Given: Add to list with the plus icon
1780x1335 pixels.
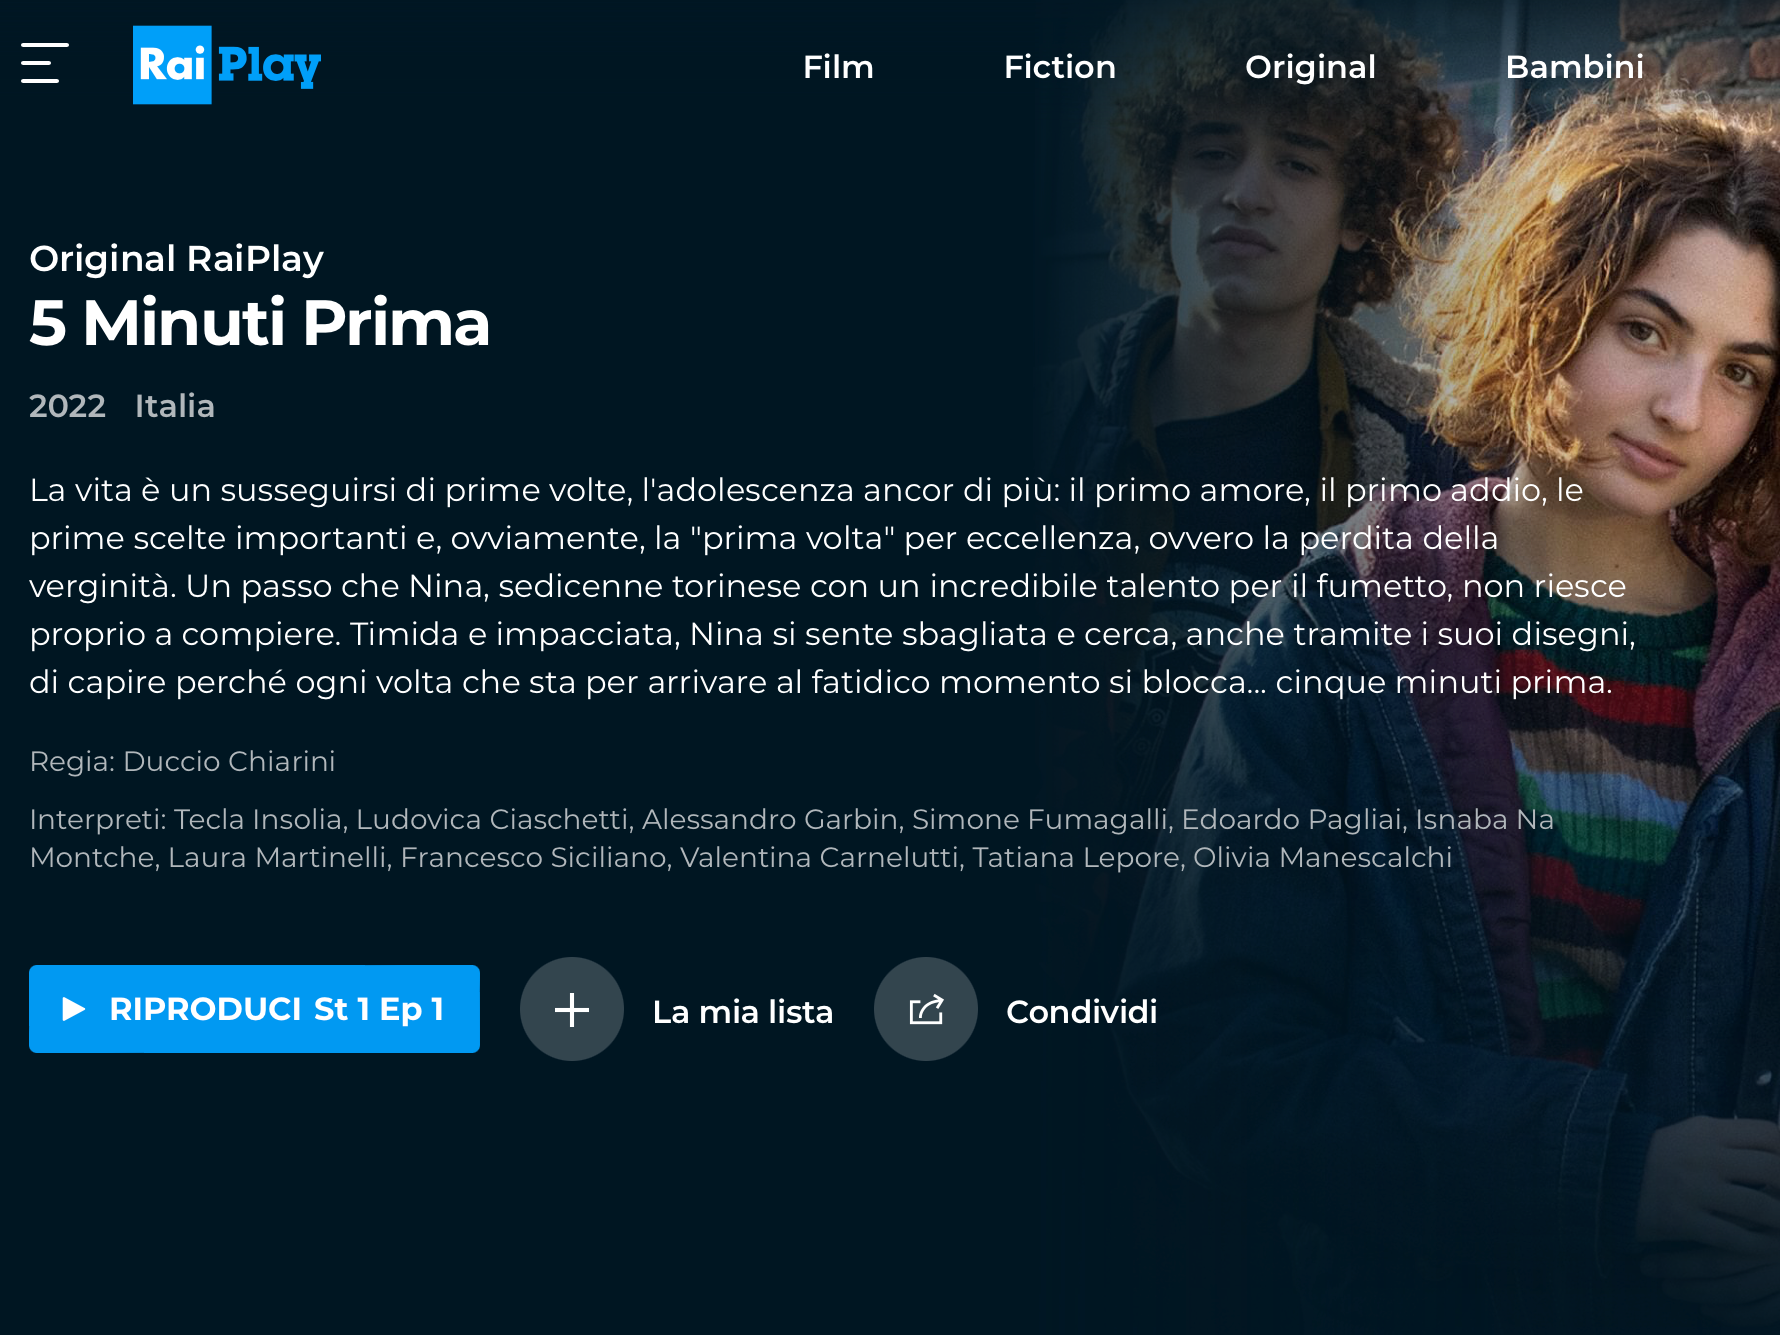Looking at the screenshot, I should [572, 1009].
